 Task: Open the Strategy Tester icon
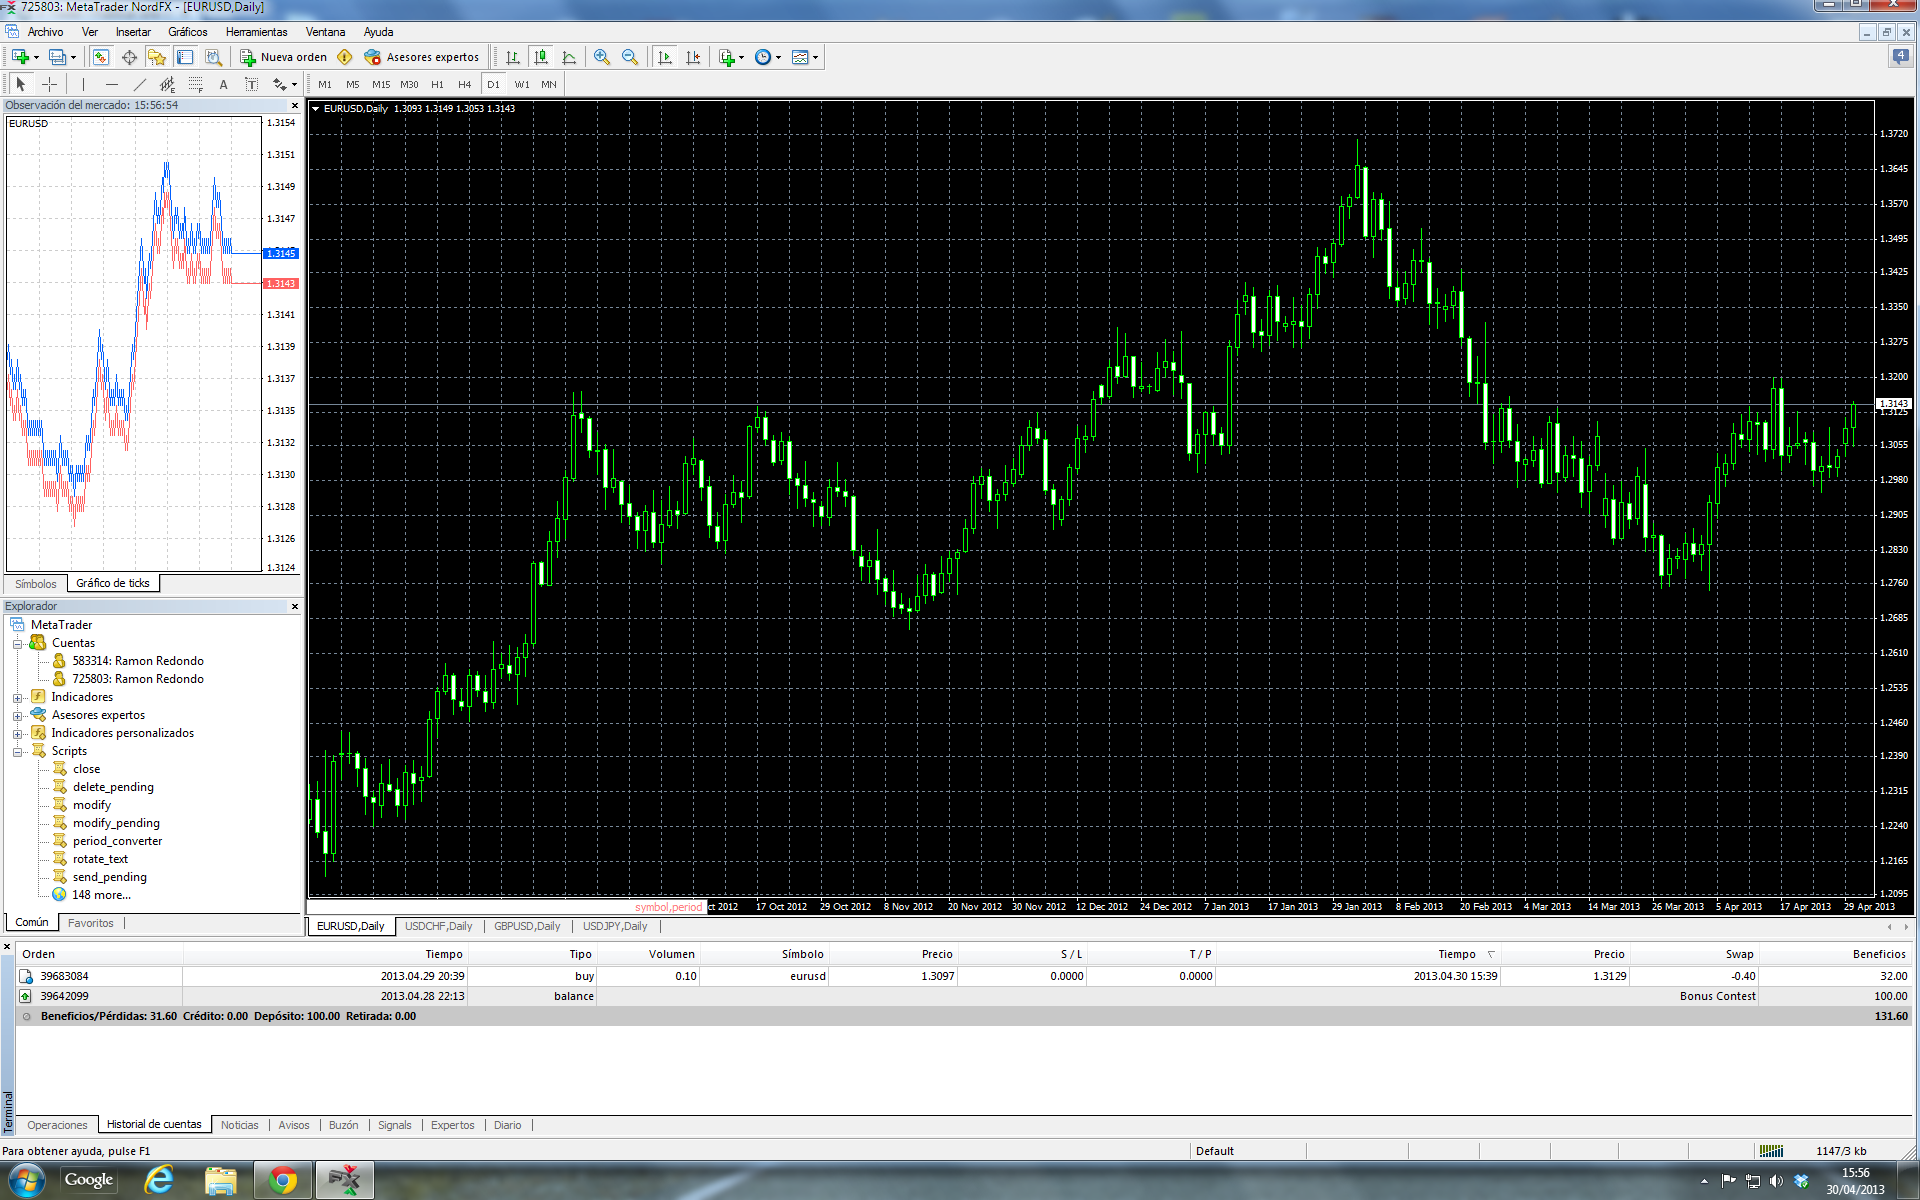tap(213, 57)
